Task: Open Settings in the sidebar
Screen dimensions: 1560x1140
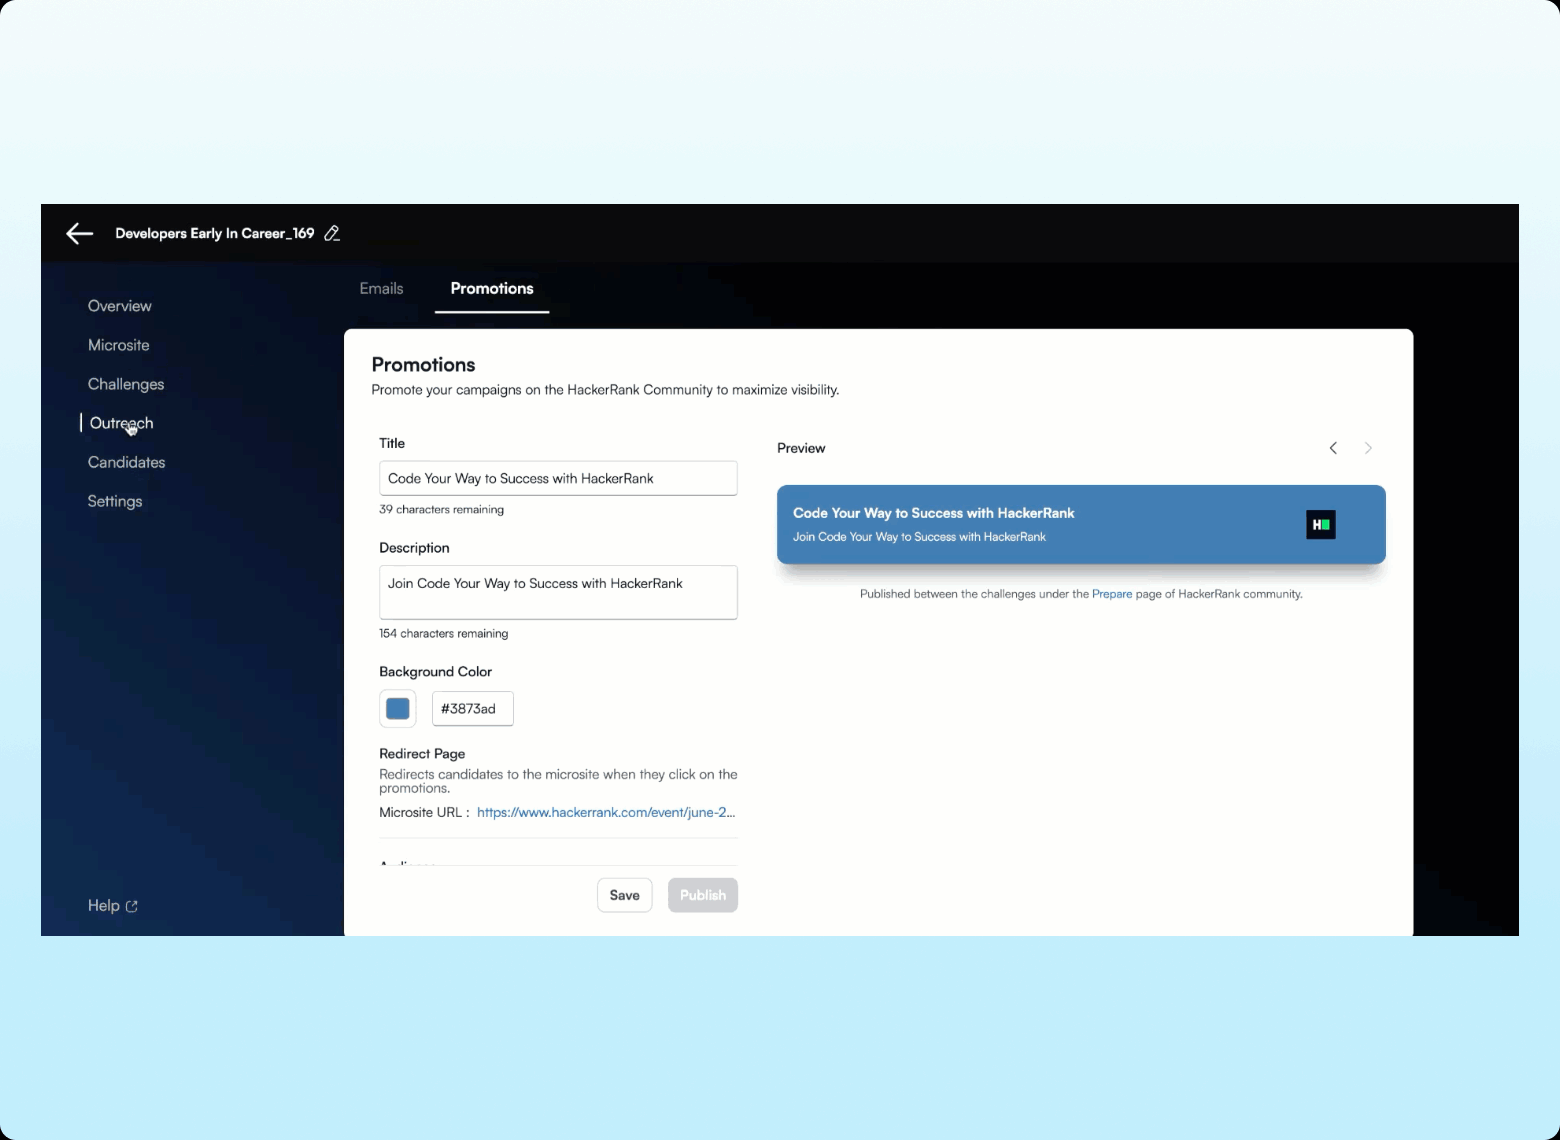Action: point(115,501)
